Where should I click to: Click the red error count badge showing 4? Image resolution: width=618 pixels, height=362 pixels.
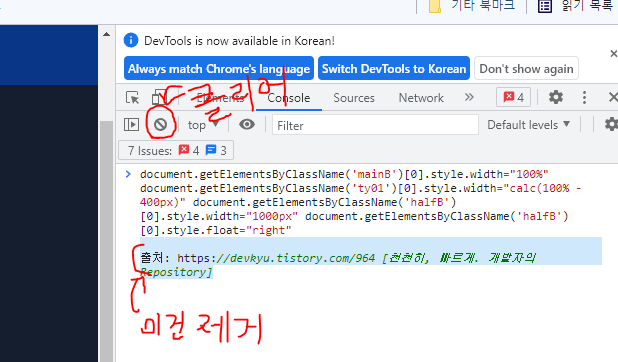[x=514, y=97]
